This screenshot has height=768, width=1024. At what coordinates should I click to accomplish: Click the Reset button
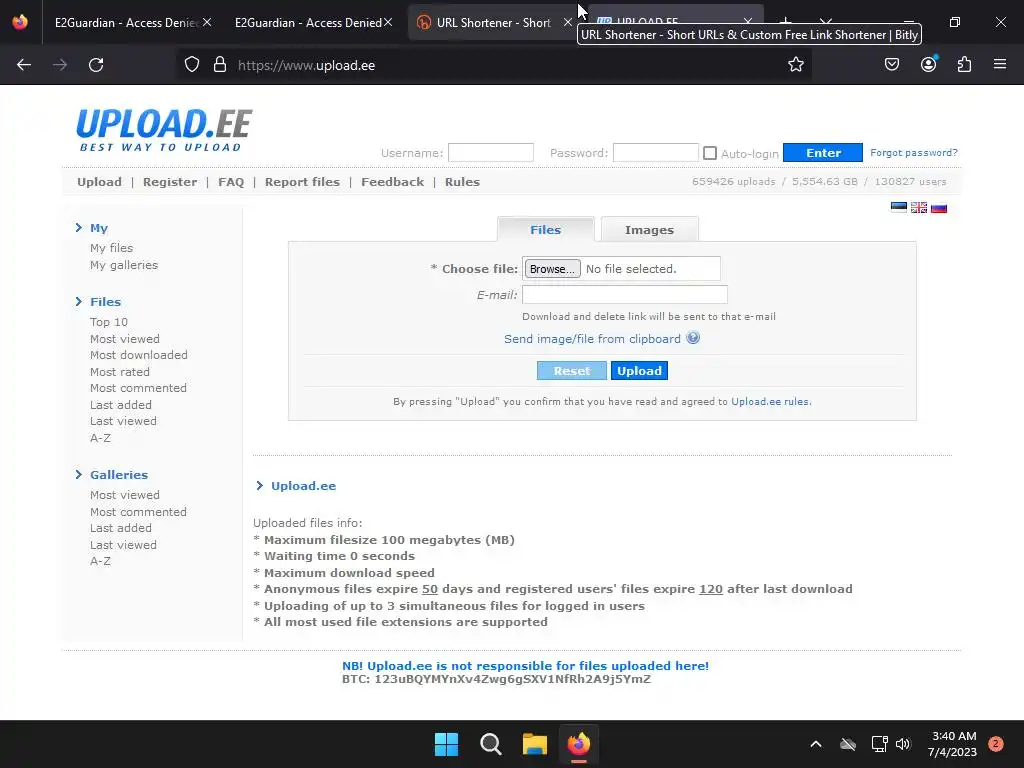[571, 370]
